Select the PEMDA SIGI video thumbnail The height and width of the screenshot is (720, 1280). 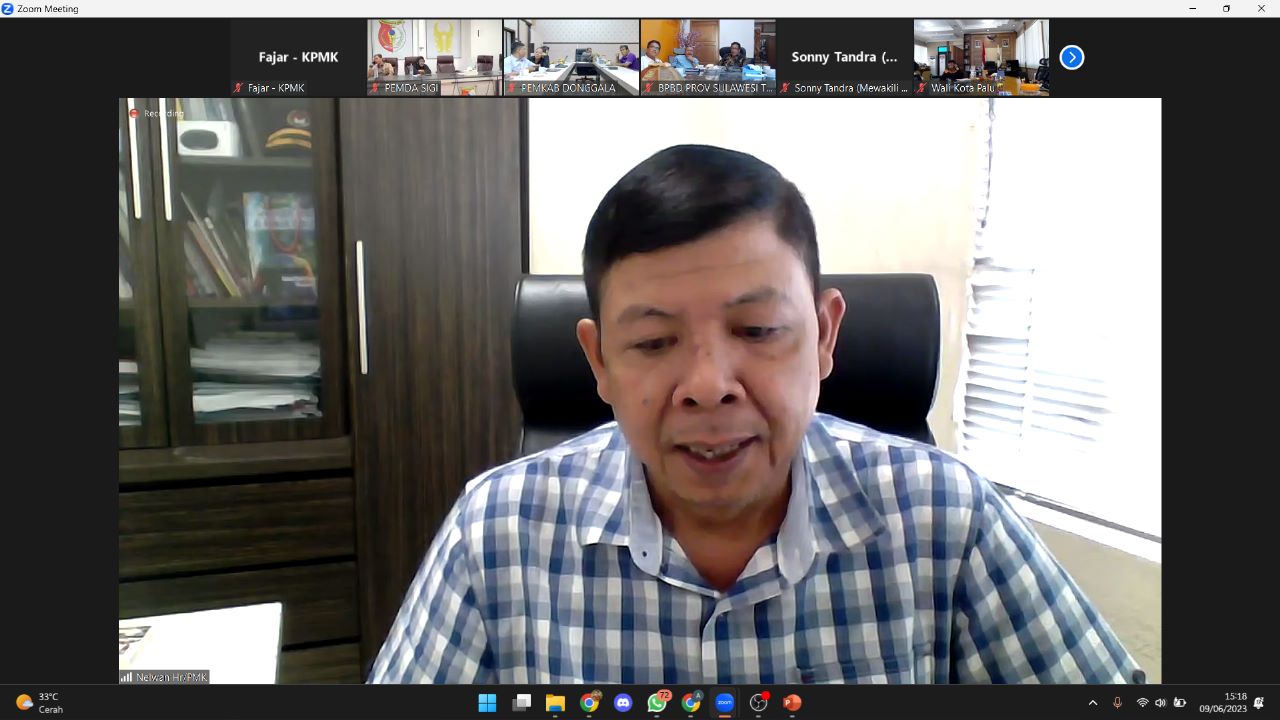[x=434, y=58]
